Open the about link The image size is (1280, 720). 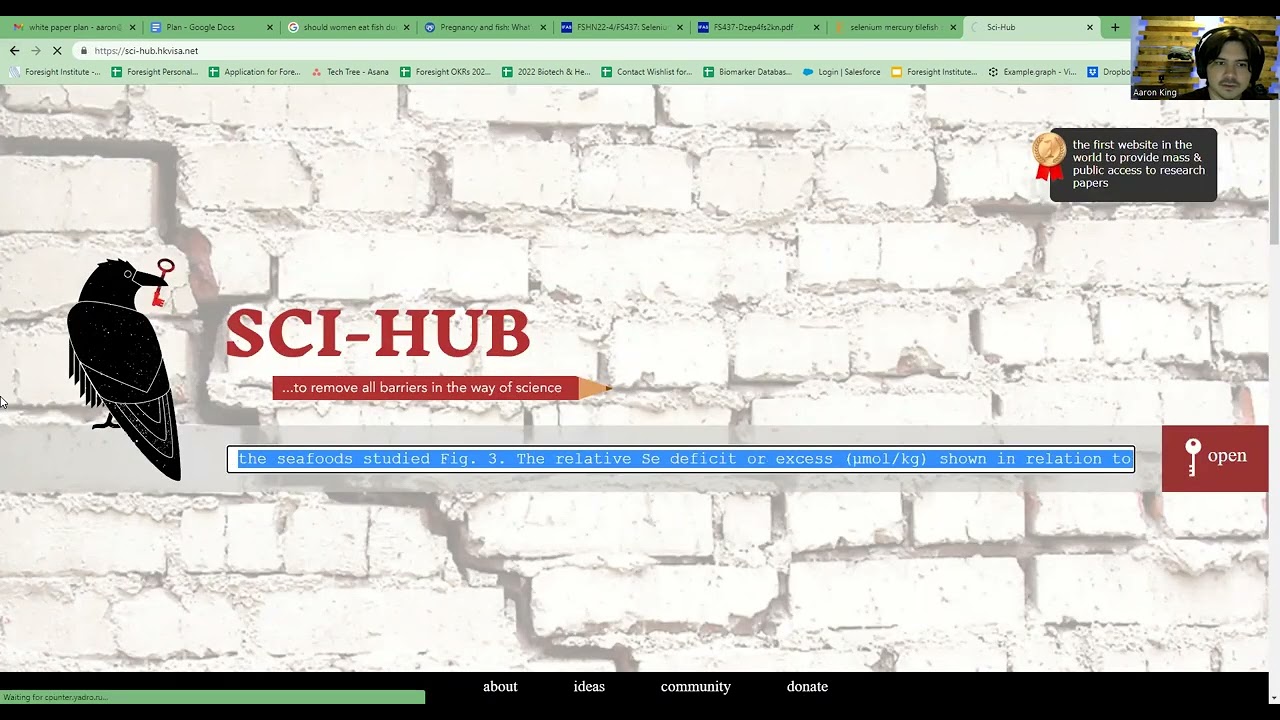(500, 687)
